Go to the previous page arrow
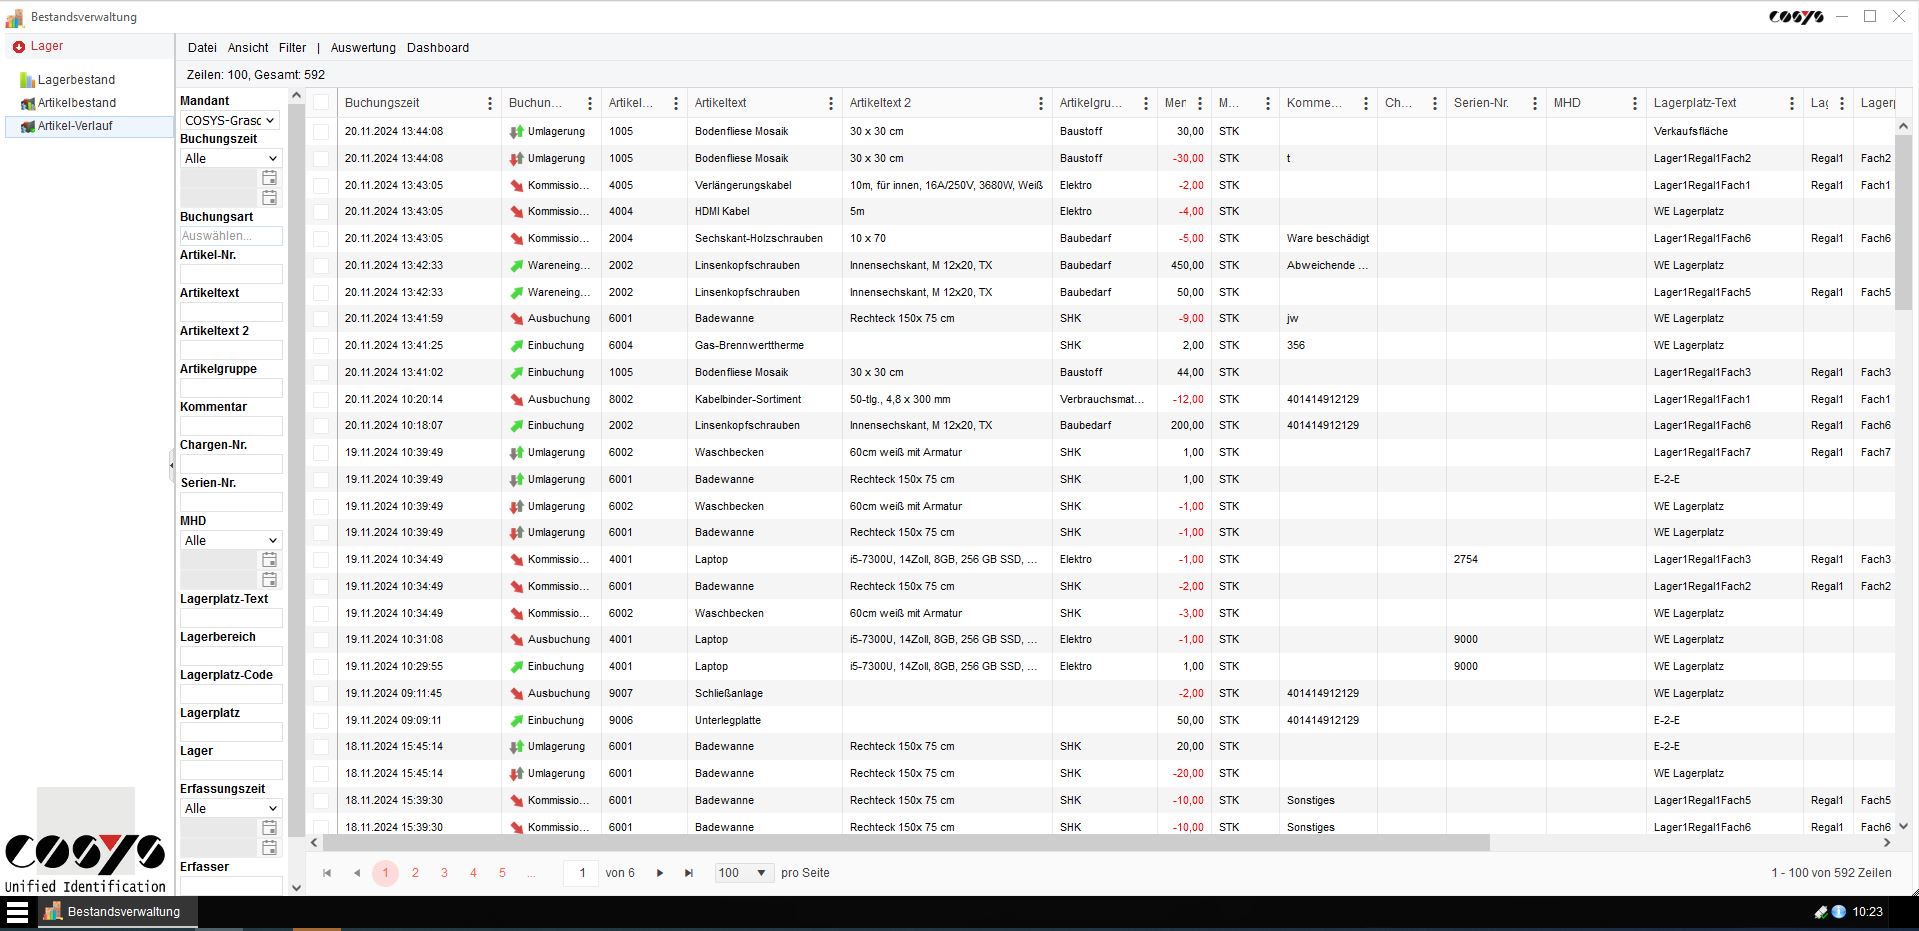Image resolution: width=1919 pixels, height=931 pixels. [x=357, y=873]
